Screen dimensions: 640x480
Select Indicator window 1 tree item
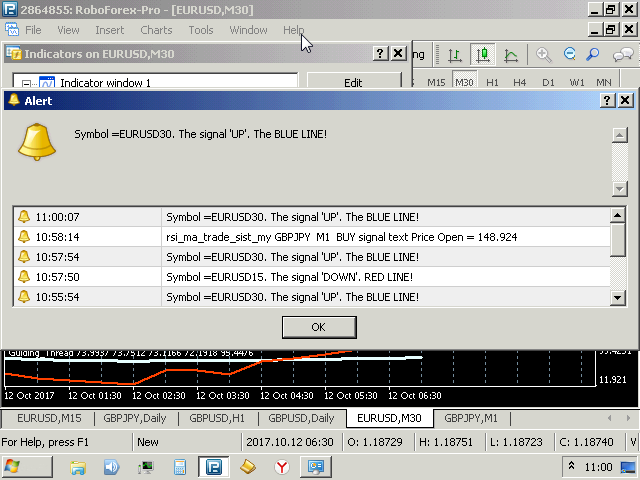click(x=105, y=83)
